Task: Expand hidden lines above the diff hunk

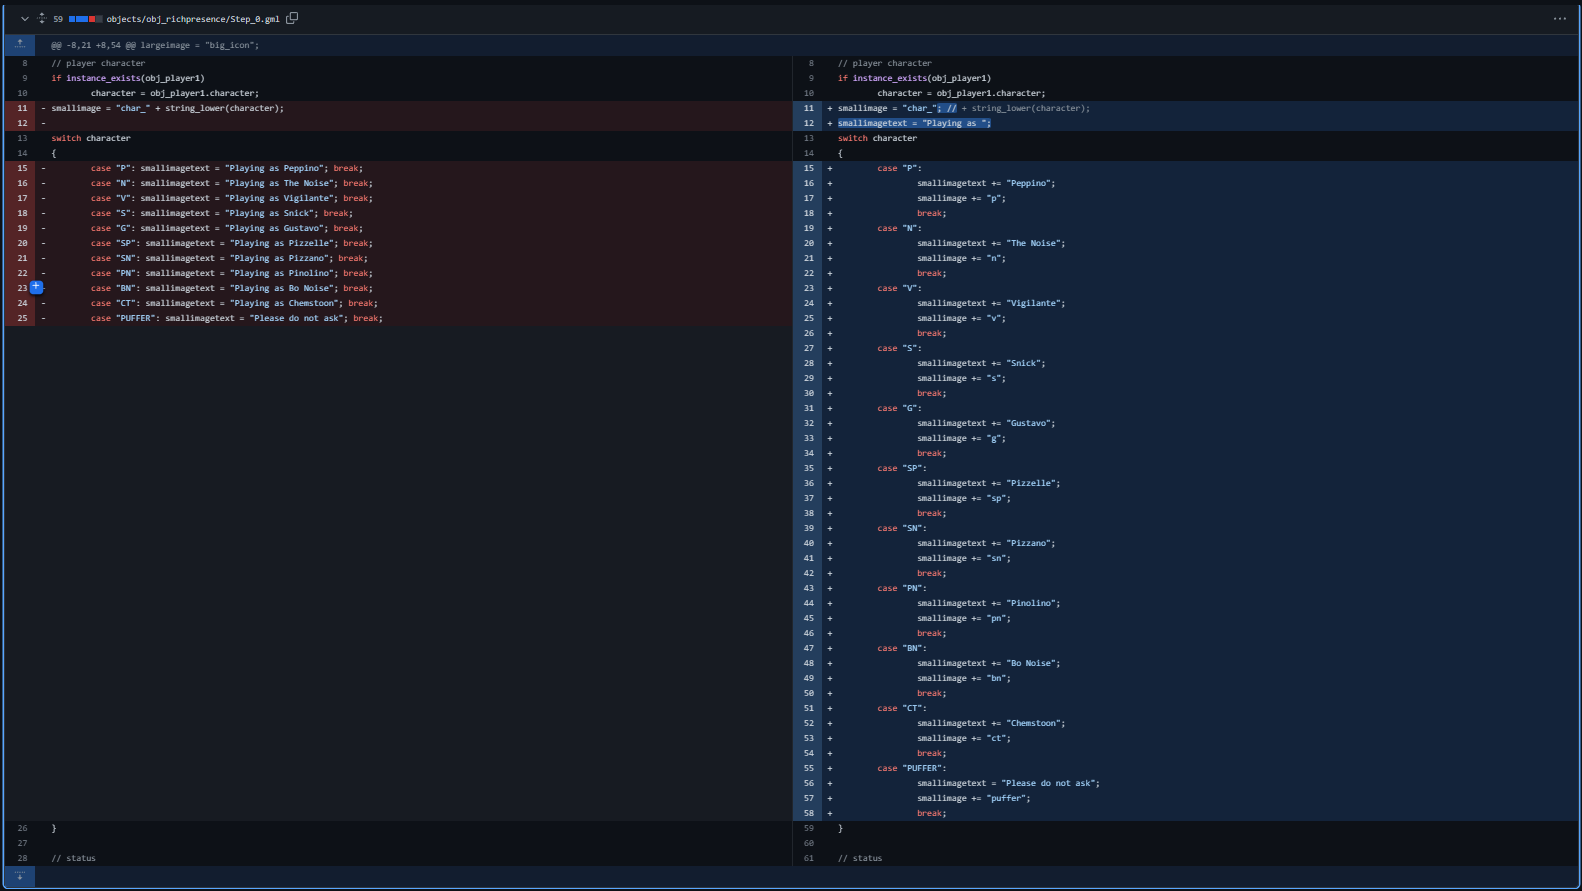Action: pos(20,45)
